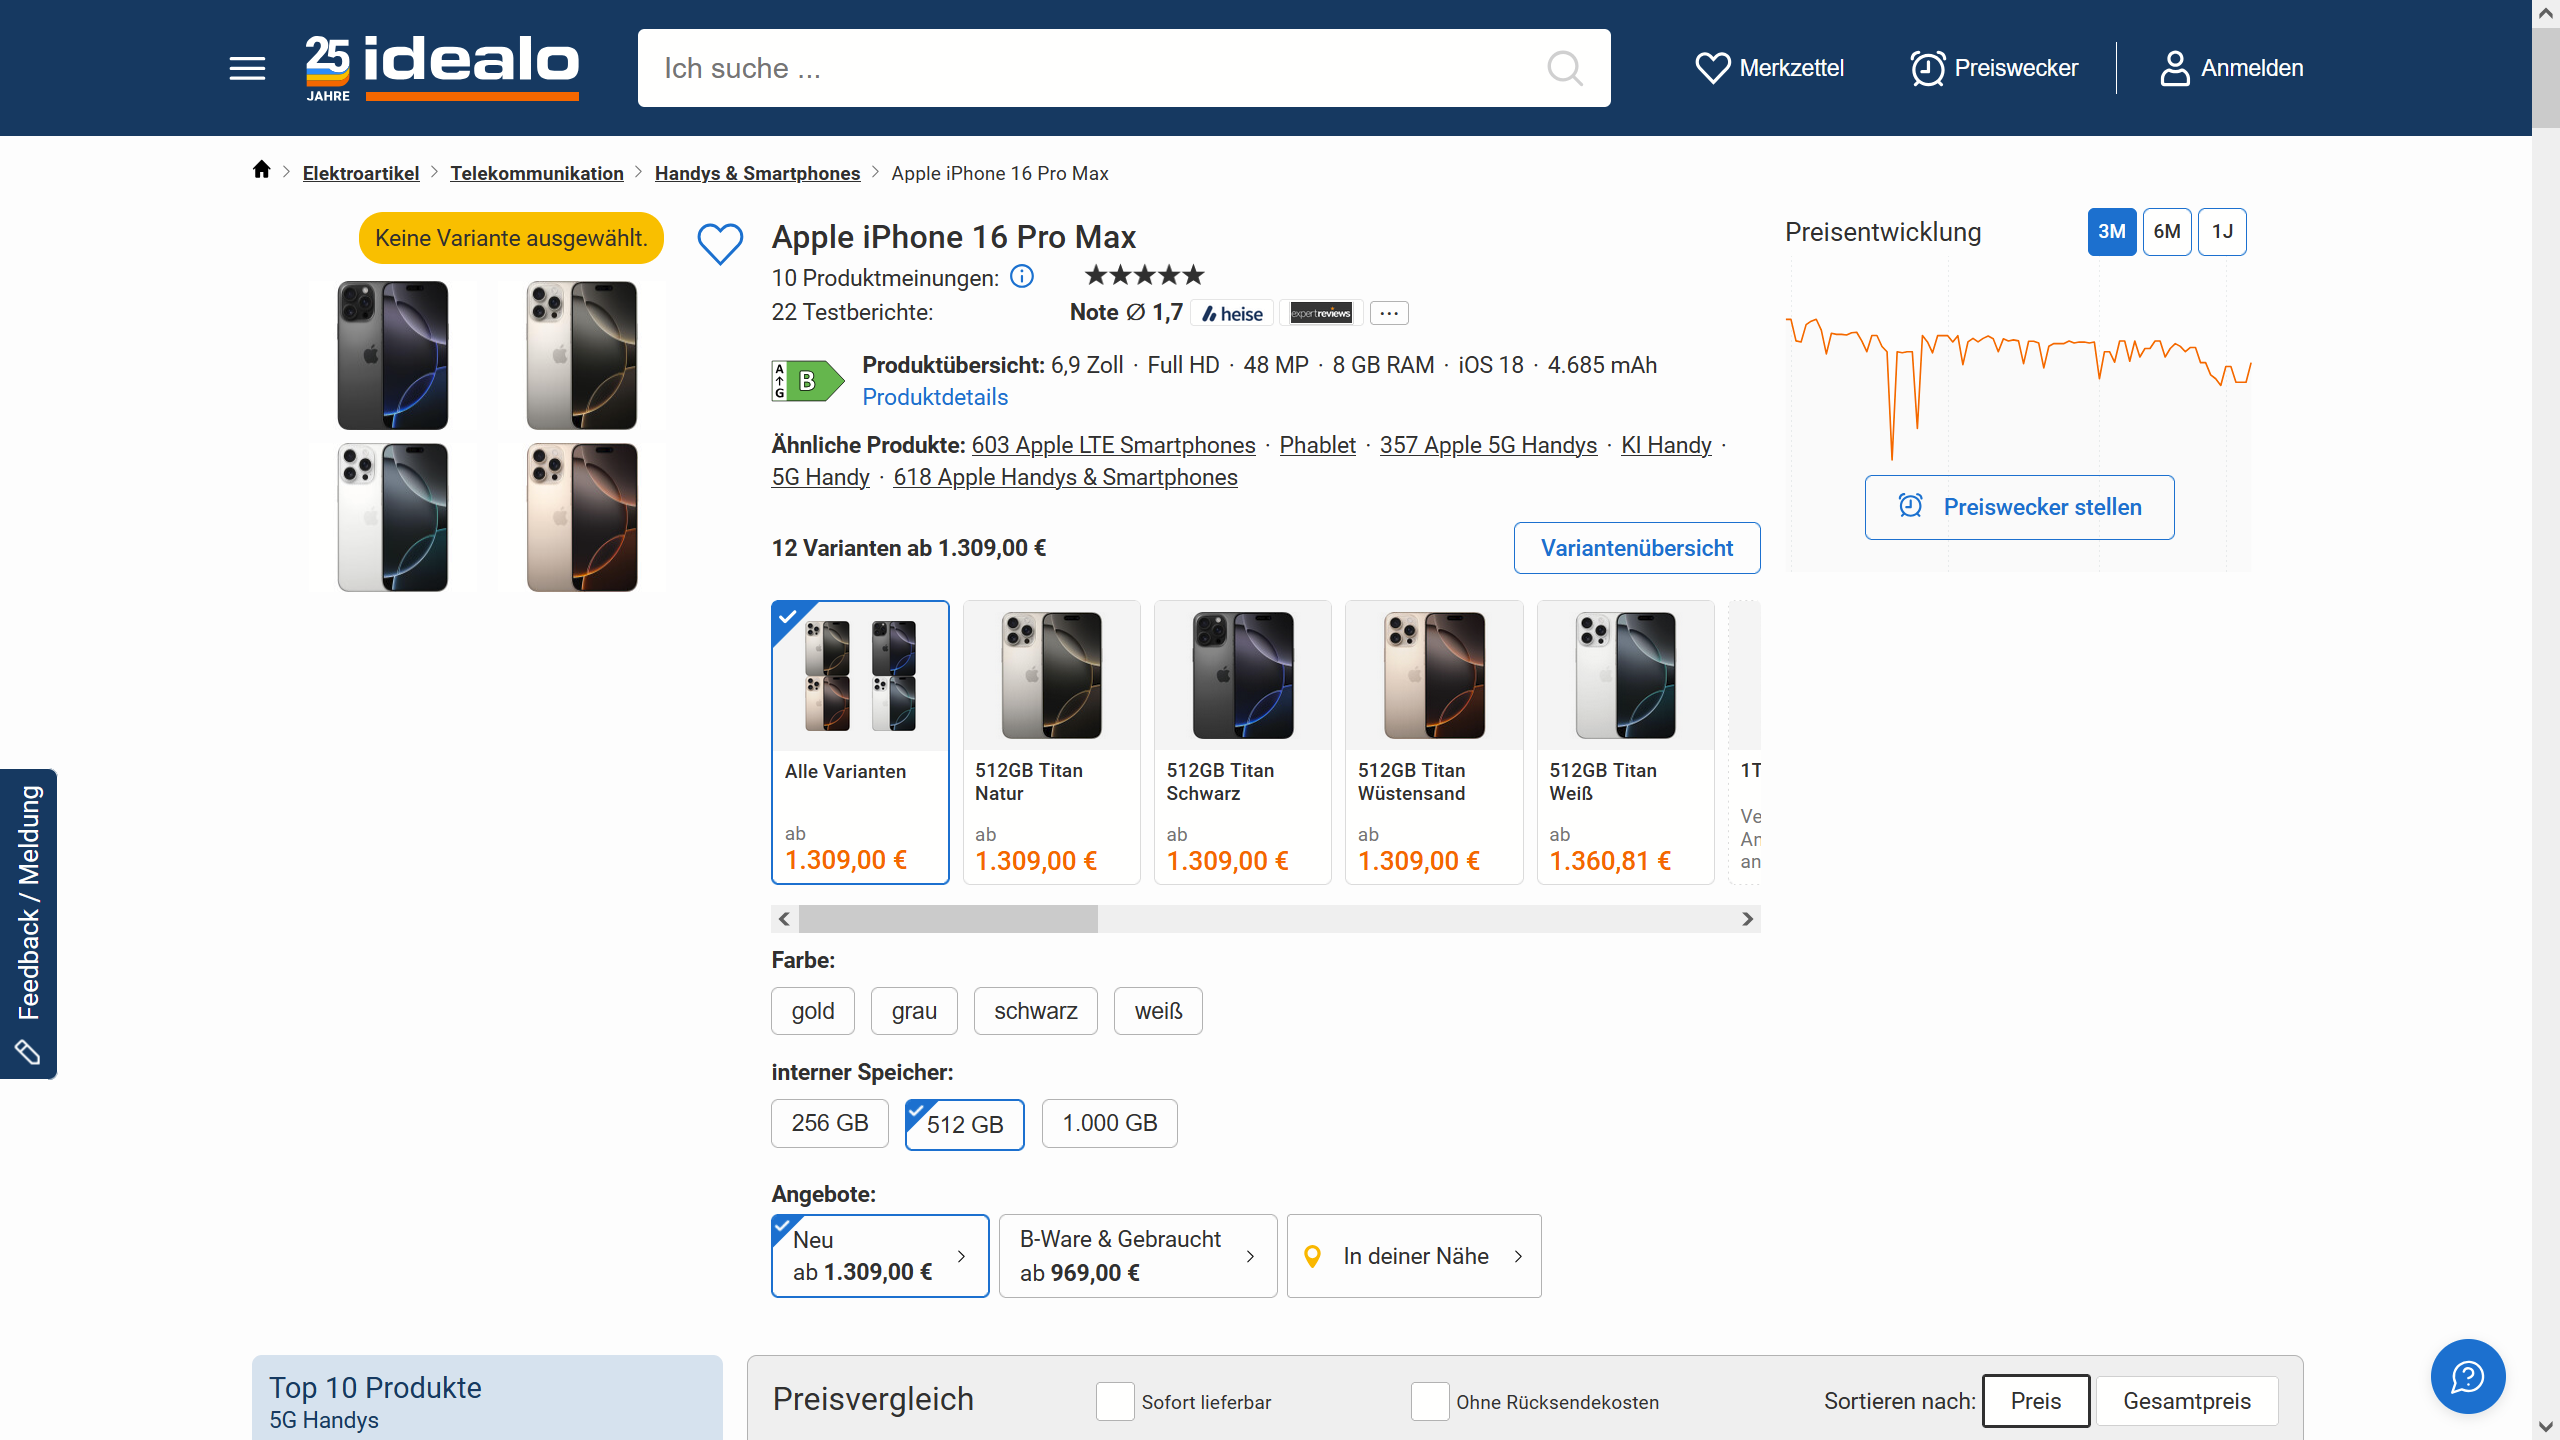The width and height of the screenshot is (2560, 1440).
Task: Switch price chart to 6M
Action: [x=2167, y=232]
